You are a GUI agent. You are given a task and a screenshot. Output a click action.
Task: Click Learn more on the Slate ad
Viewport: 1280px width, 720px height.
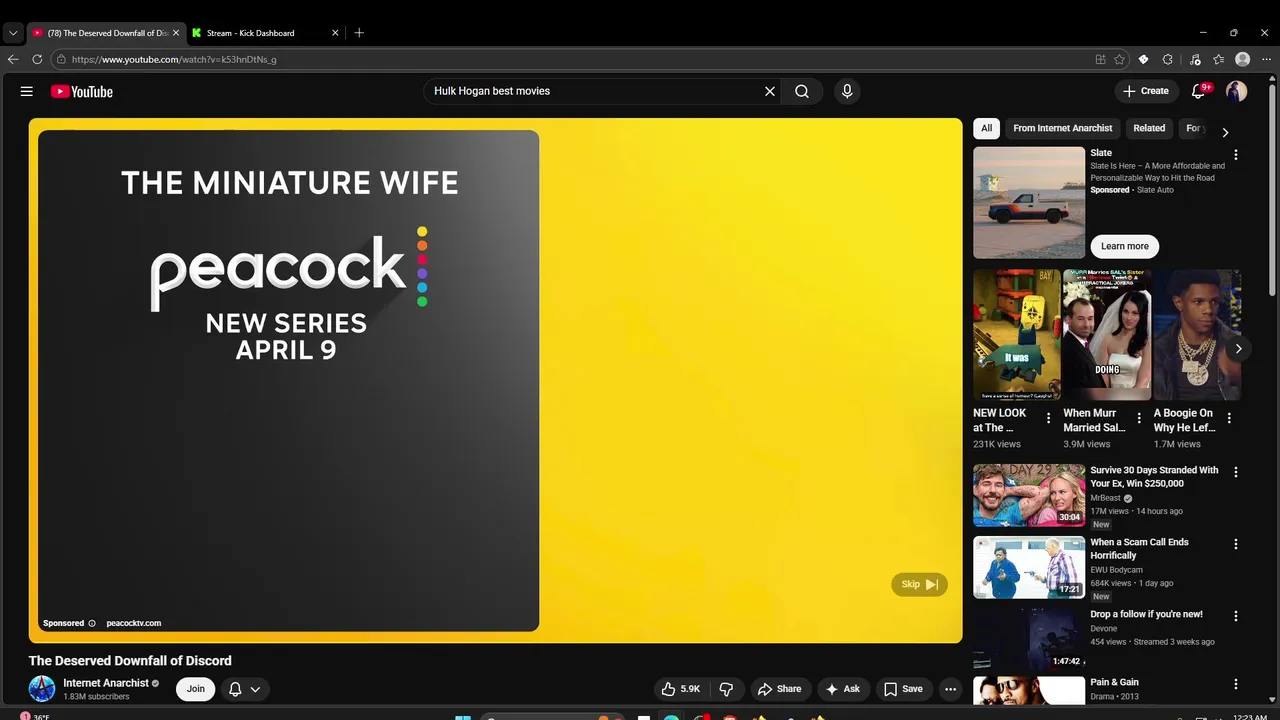pos(1125,246)
